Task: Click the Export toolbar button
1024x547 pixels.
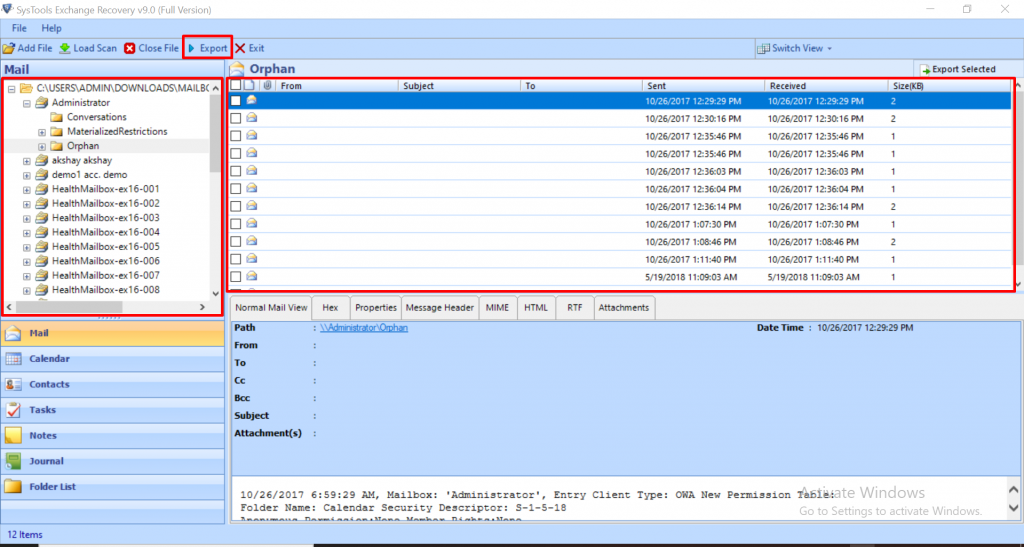Action: pos(207,48)
